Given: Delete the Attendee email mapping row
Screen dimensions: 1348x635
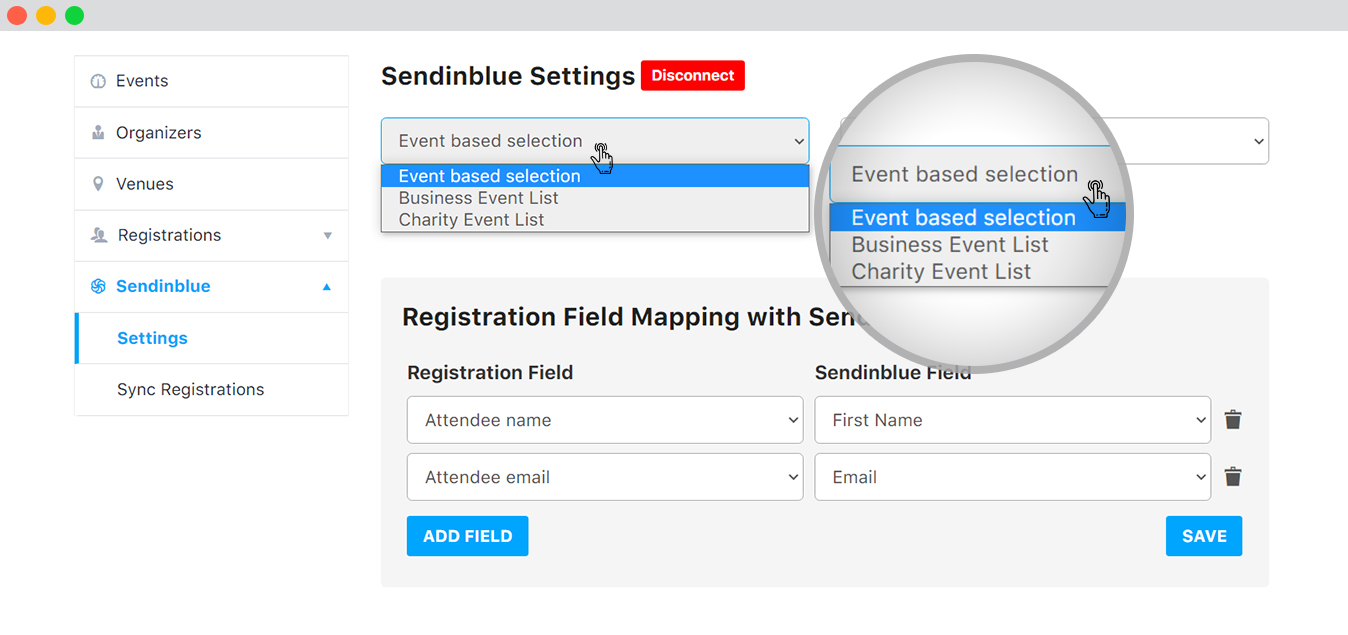Looking at the screenshot, I should (x=1233, y=477).
